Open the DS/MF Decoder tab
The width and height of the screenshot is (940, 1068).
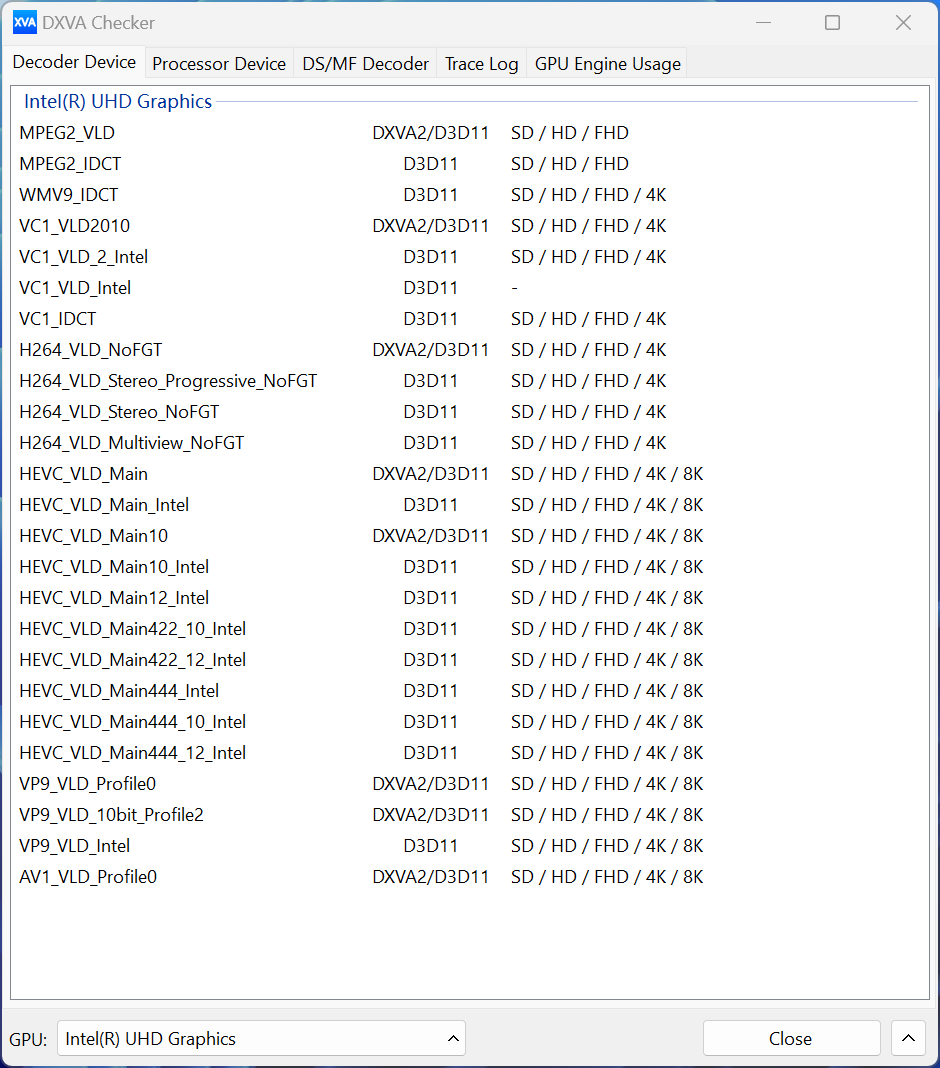pyautogui.click(x=365, y=63)
